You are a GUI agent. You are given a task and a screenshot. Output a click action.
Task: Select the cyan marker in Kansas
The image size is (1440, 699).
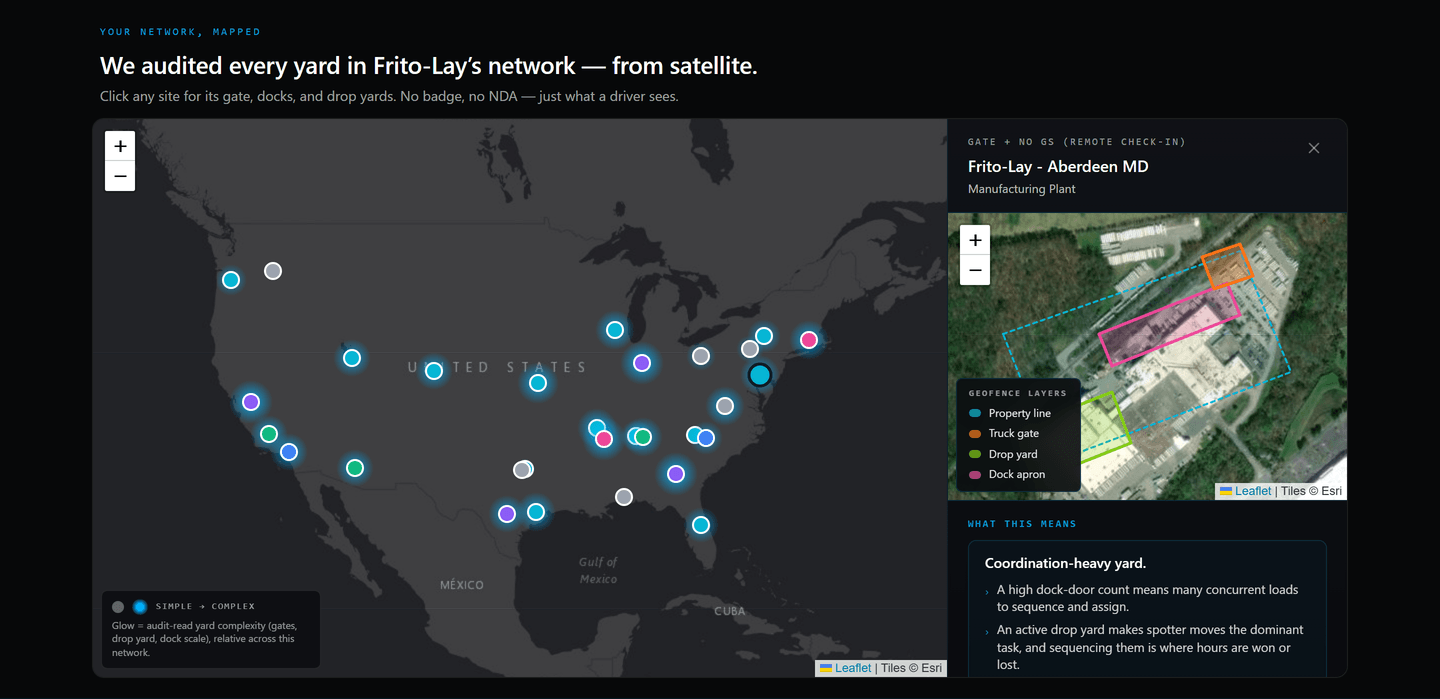tap(538, 383)
